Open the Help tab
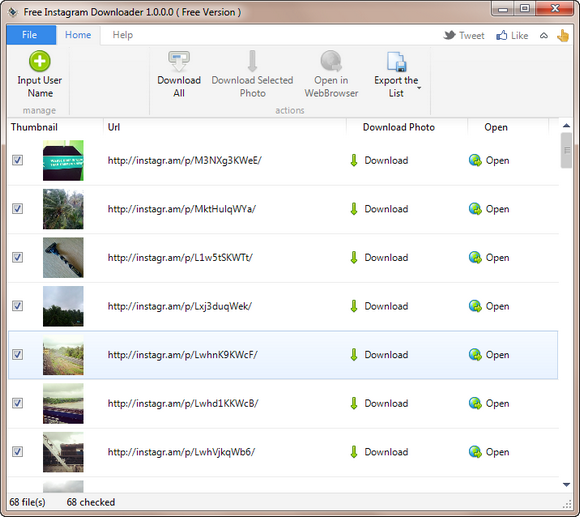Image resolution: width=580 pixels, height=517 pixels. coord(123,35)
